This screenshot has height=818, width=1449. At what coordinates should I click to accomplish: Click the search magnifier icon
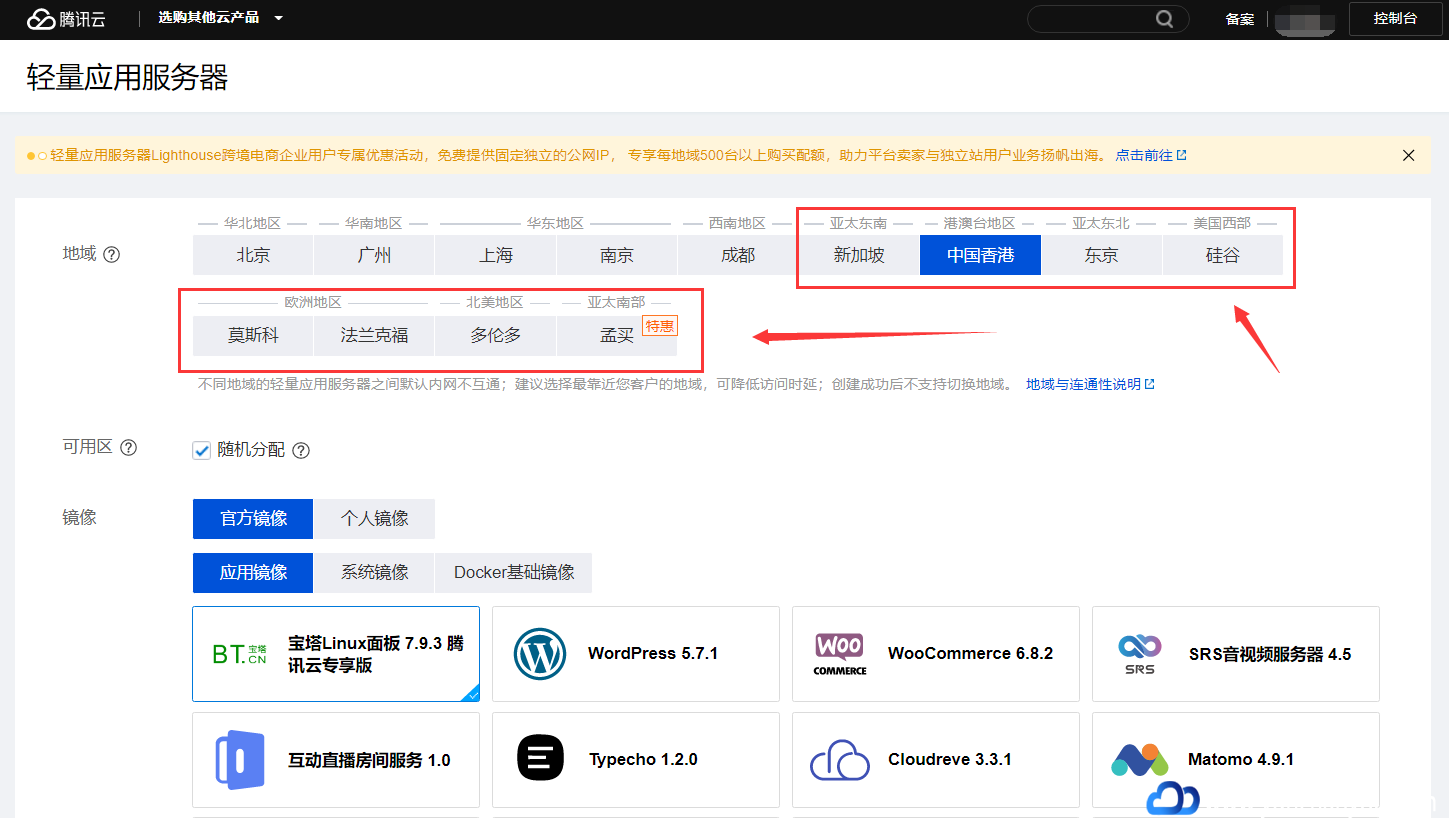coord(1164,19)
